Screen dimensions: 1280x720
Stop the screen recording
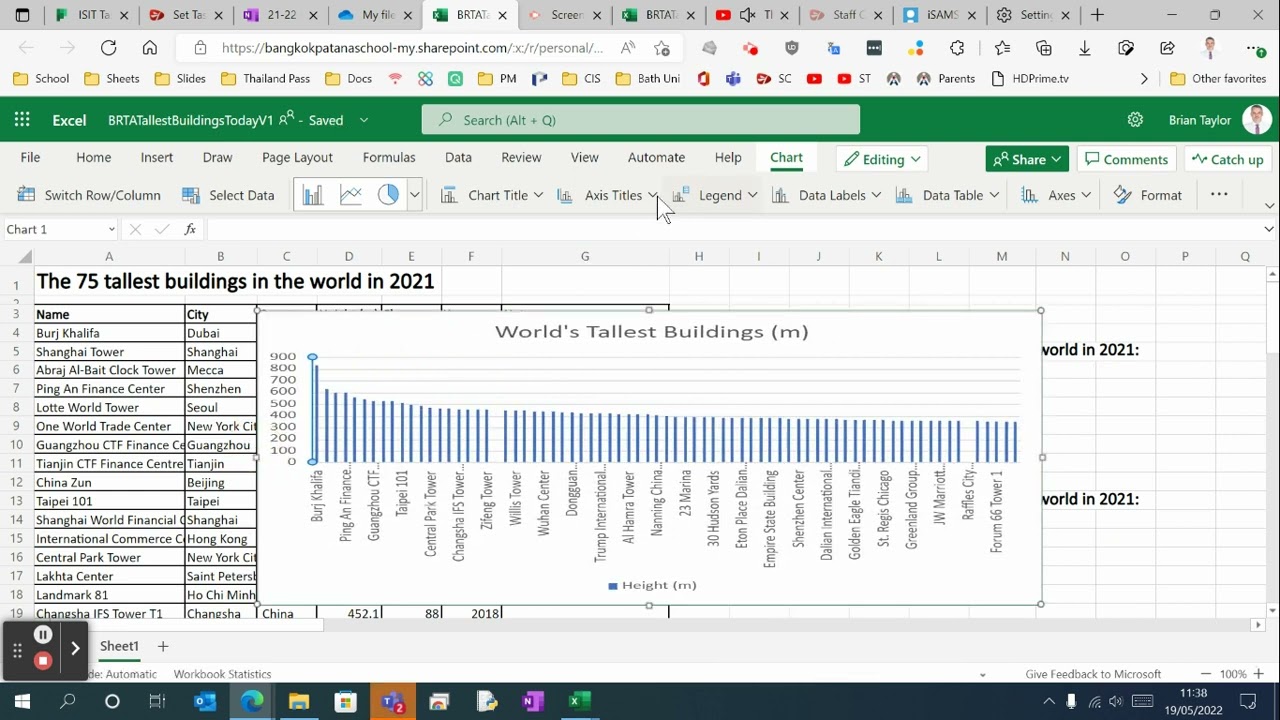pyautogui.click(x=43, y=661)
